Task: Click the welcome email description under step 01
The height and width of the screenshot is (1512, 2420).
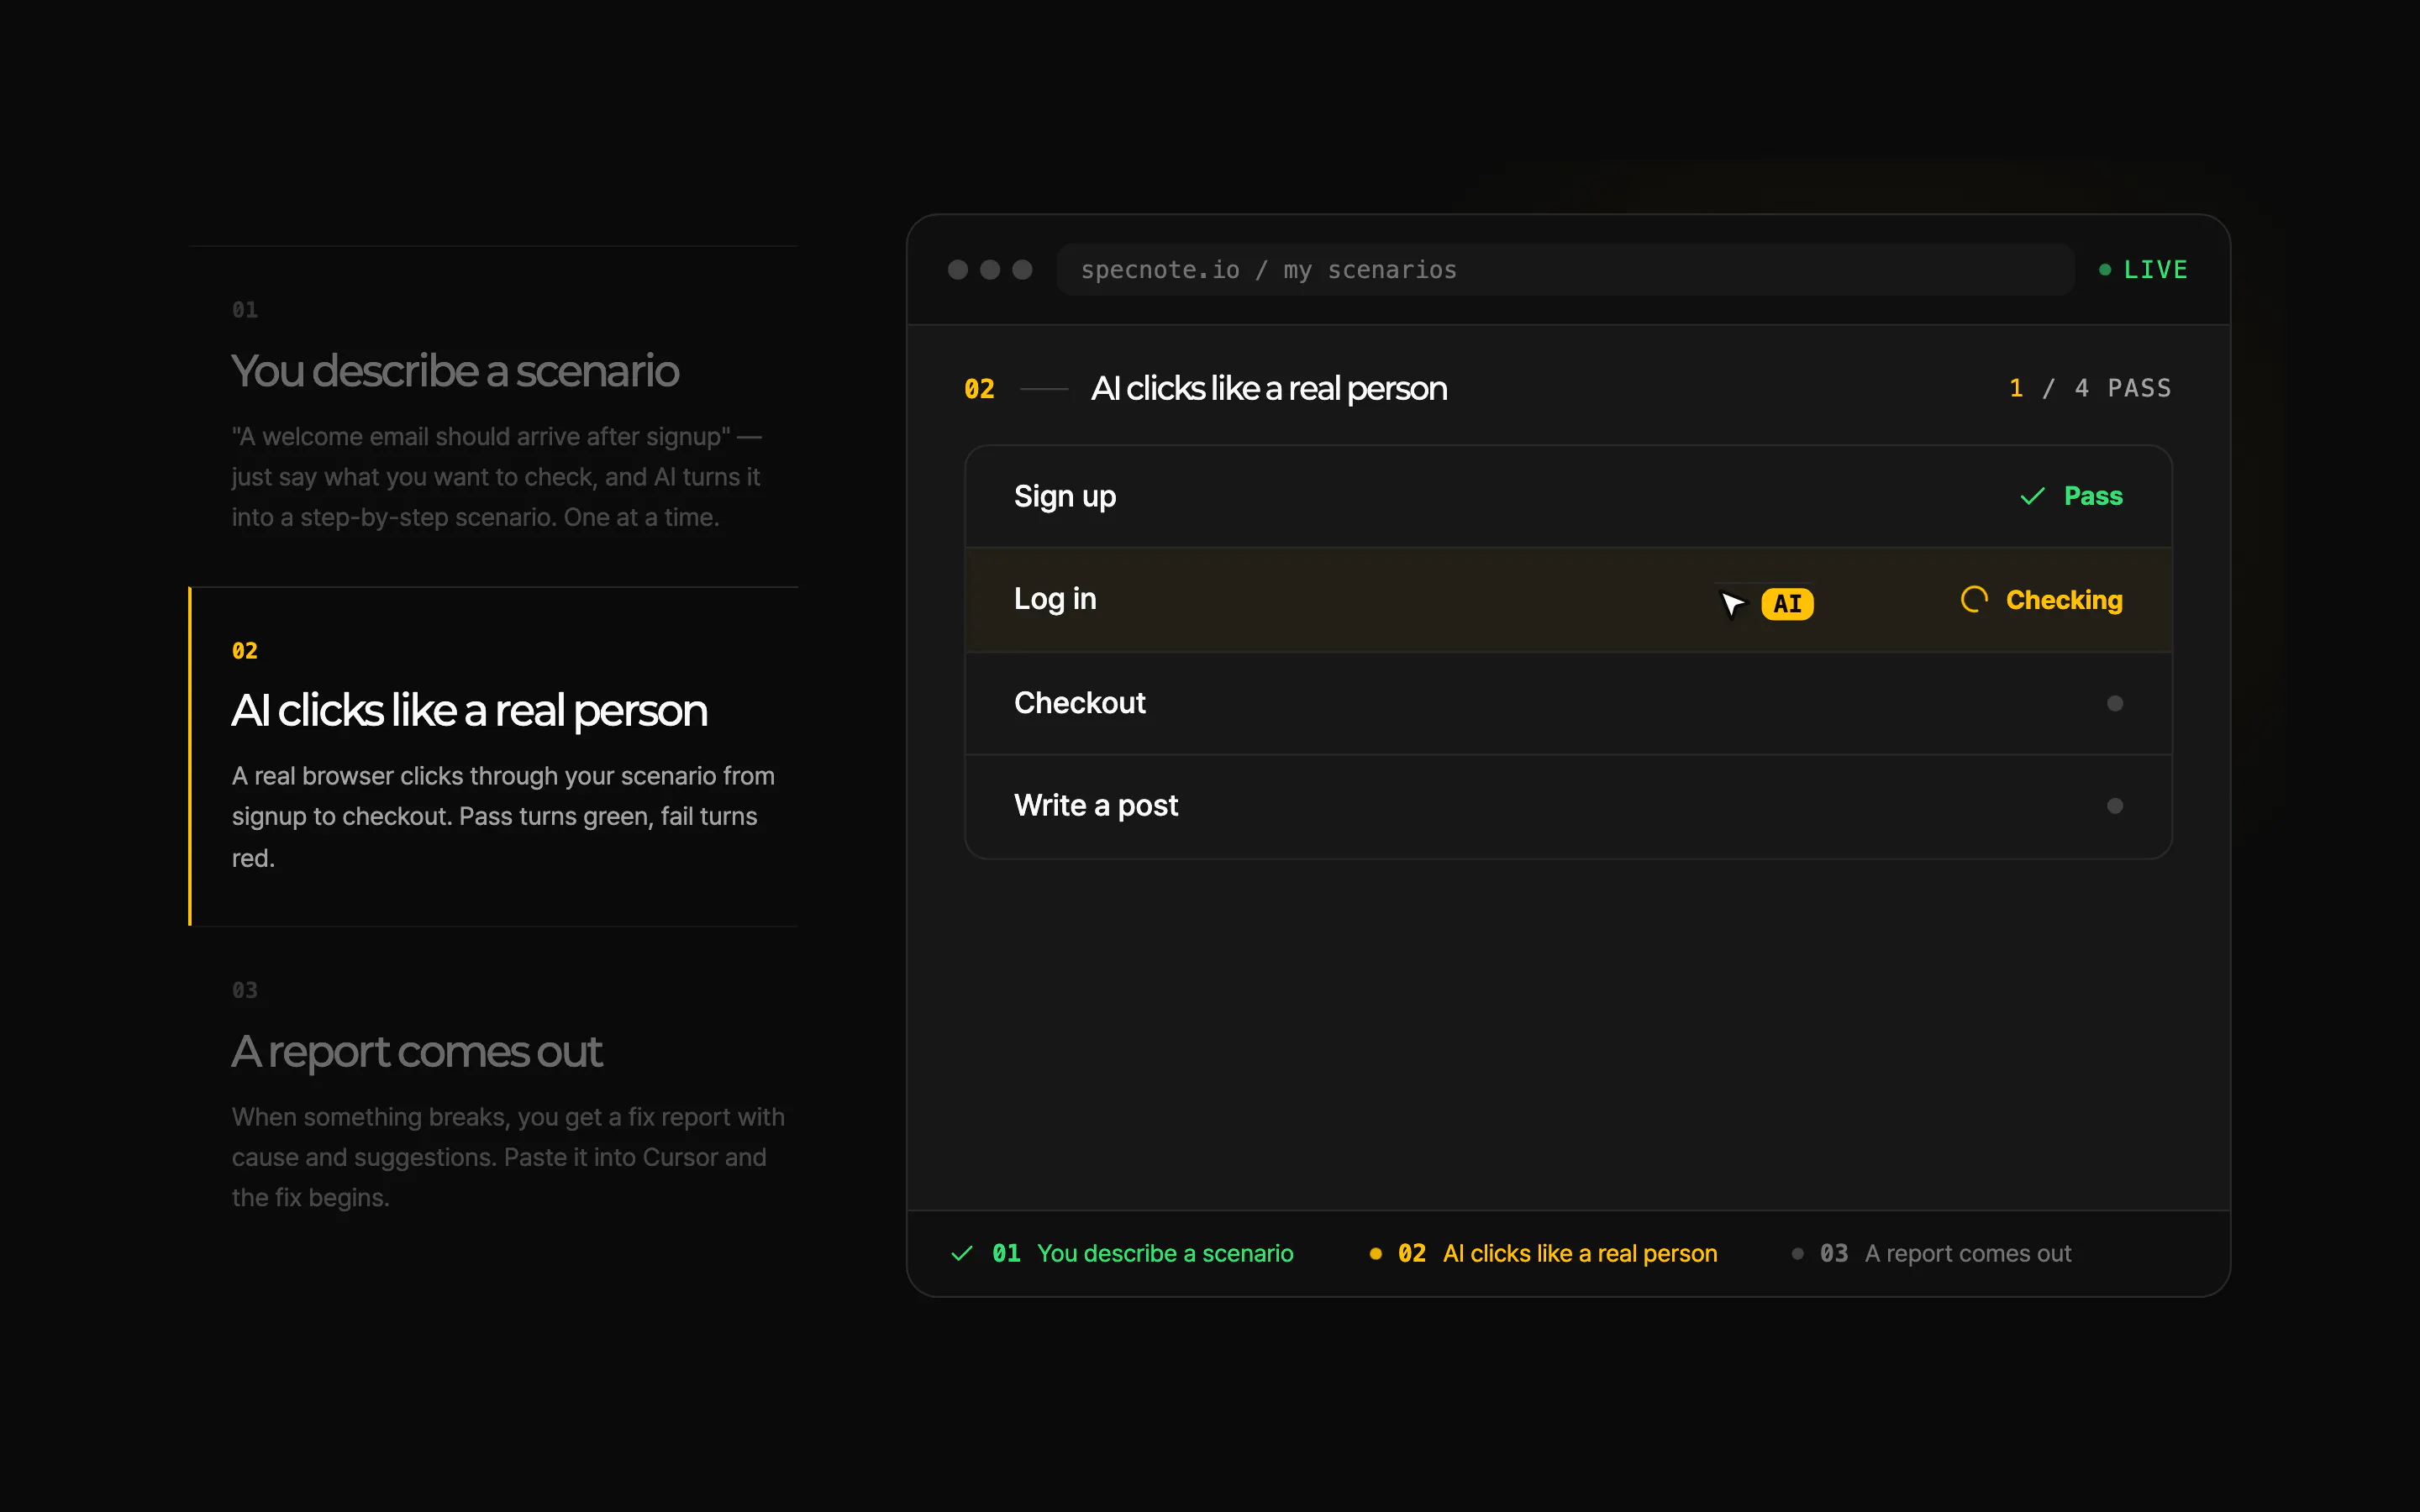Action: pos(497,477)
